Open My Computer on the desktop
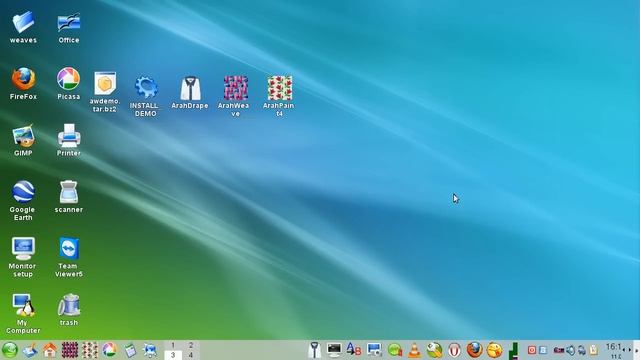640x360 pixels. click(23, 305)
